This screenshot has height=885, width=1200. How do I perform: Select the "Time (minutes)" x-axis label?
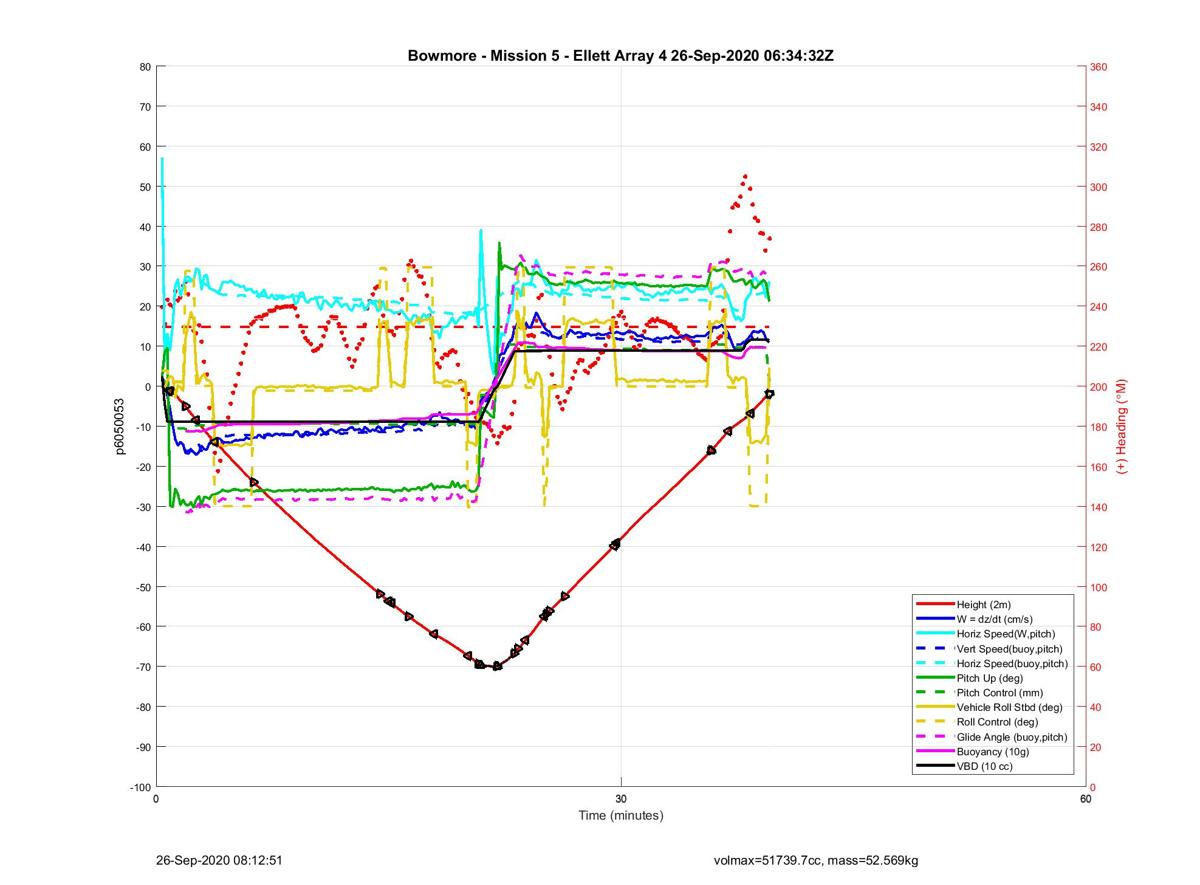point(621,815)
